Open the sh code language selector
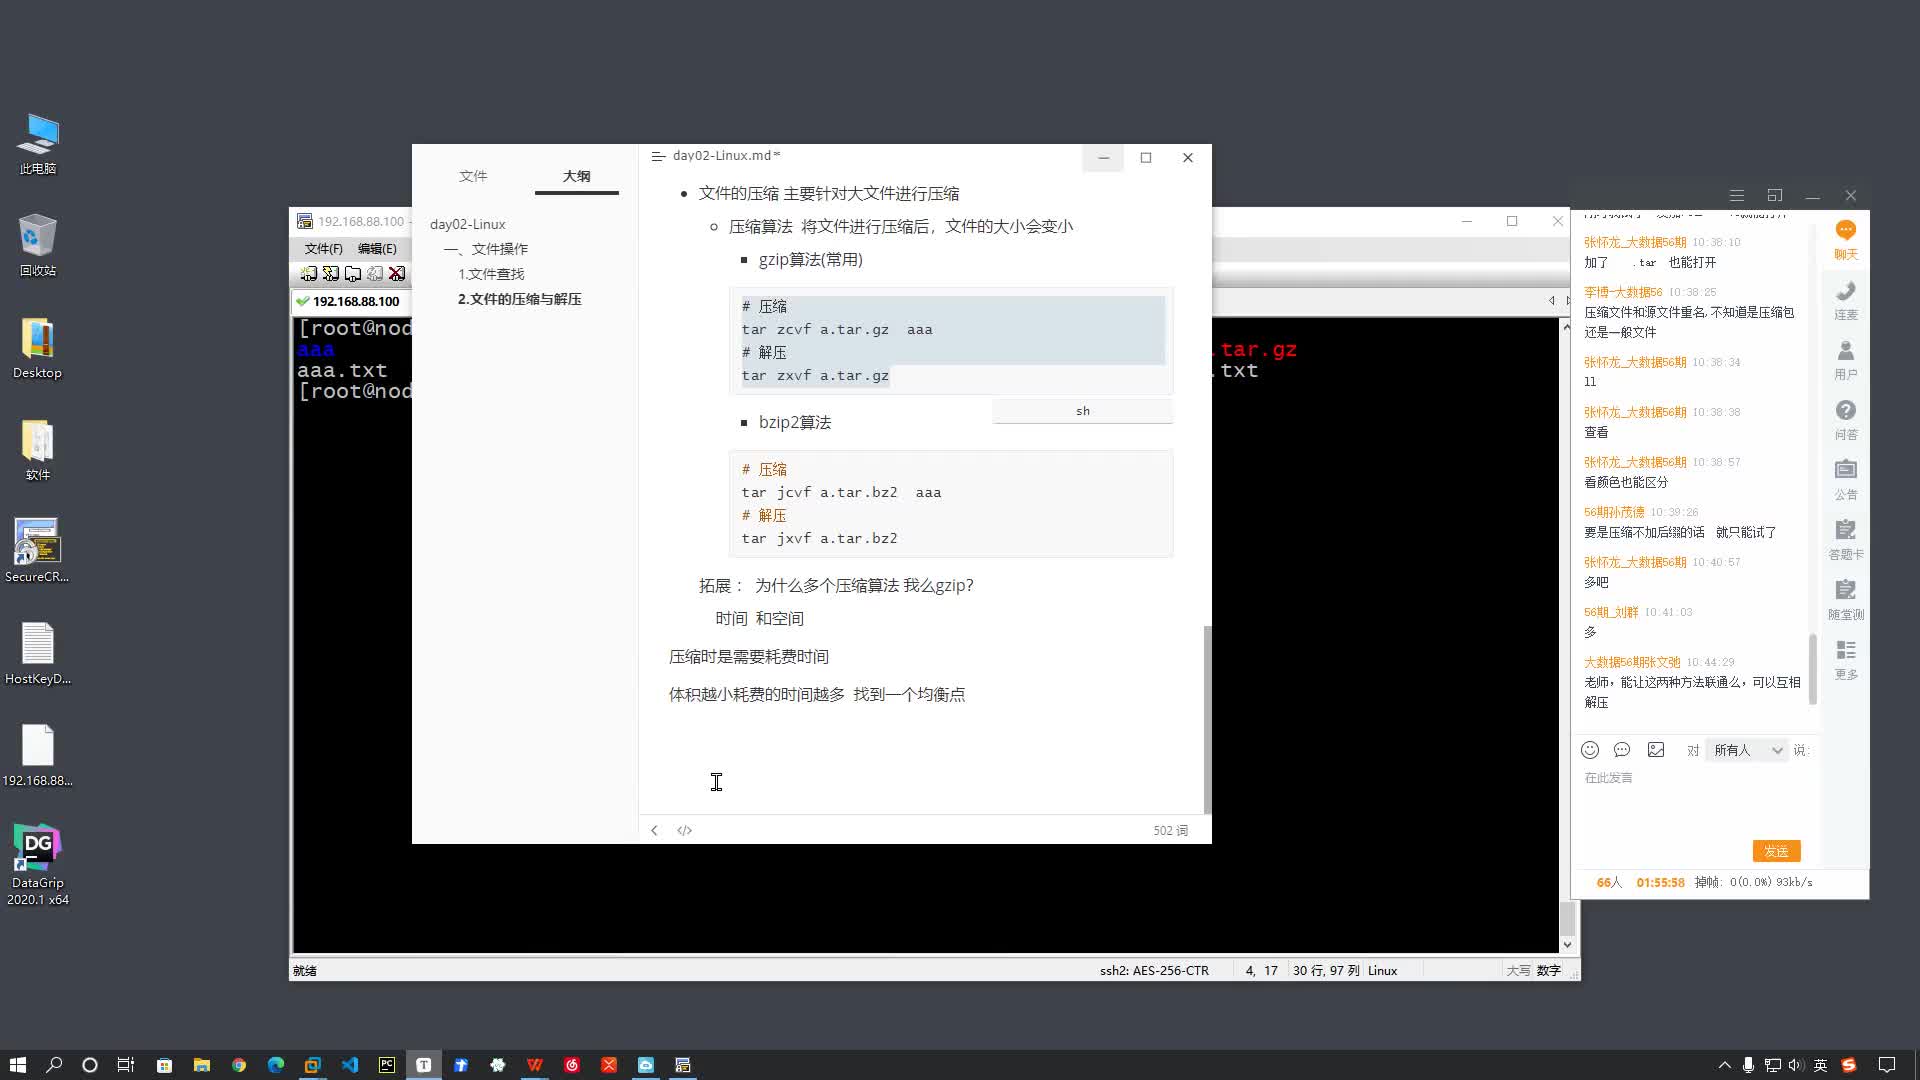Screen dimensions: 1920x1080 tap(1083, 411)
